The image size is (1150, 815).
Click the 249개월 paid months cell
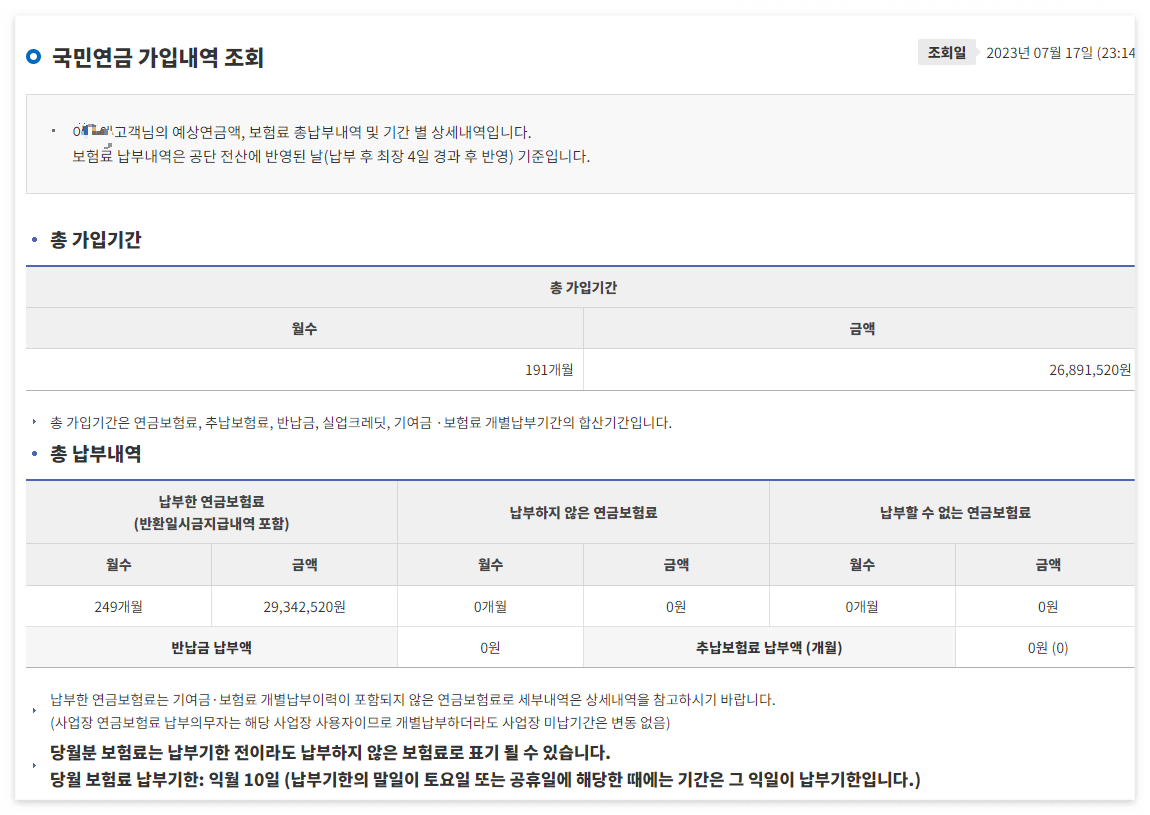118,606
